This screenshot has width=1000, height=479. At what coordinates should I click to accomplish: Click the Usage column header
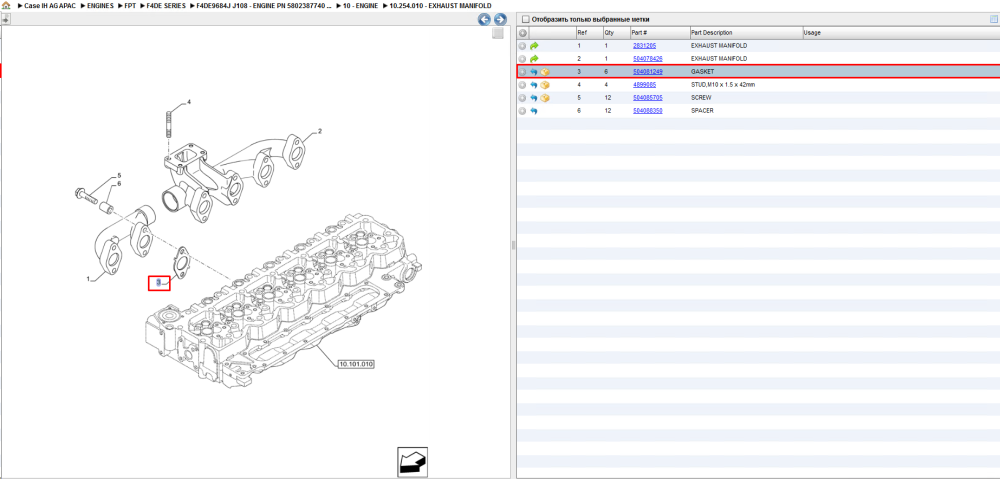(x=901, y=33)
